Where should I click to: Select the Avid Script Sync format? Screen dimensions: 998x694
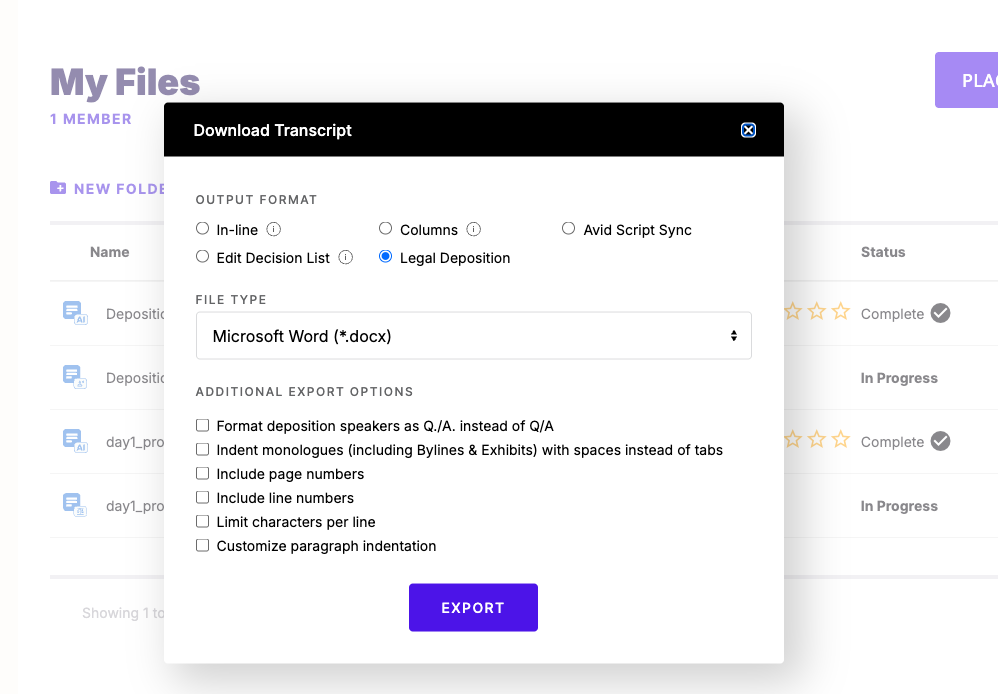tap(568, 229)
